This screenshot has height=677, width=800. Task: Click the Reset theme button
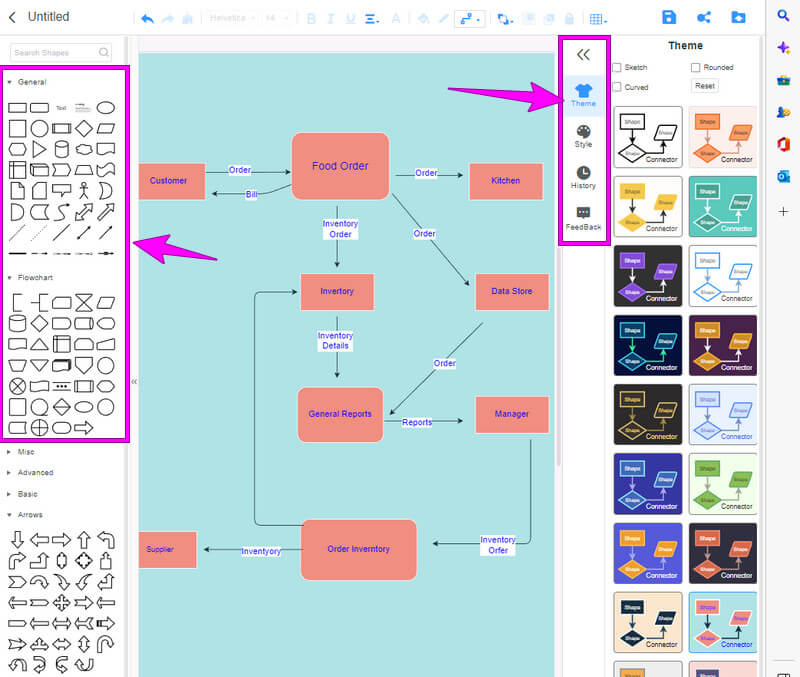[x=704, y=86]
